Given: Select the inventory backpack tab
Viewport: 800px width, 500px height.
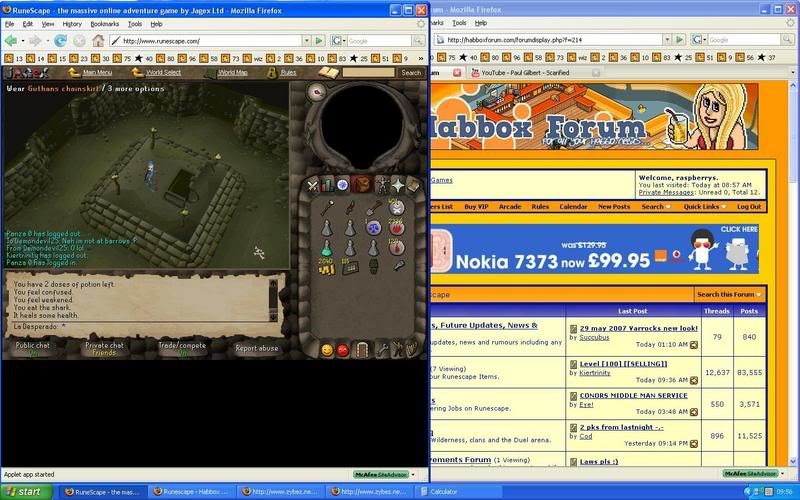Looking at the screenshot, I should [x=362, y=184].
